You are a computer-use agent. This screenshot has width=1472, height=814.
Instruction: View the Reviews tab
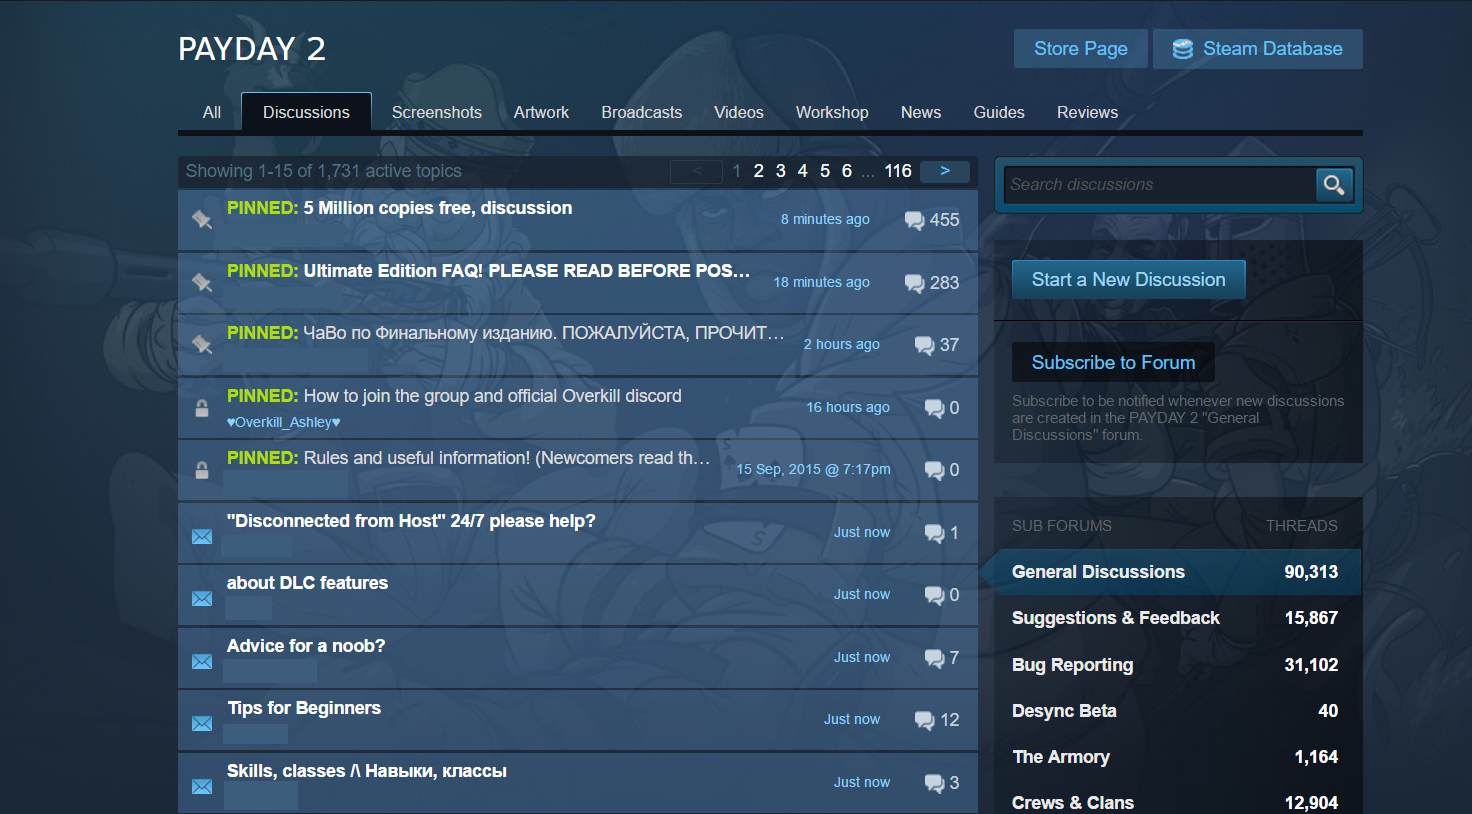(1087, 112)
